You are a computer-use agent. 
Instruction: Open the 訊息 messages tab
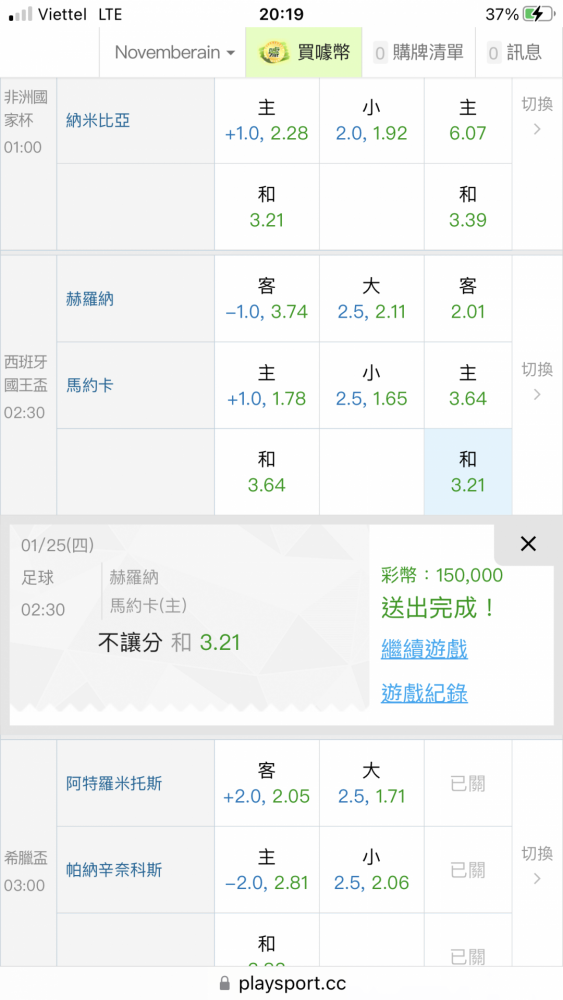[x=515, y=52]
